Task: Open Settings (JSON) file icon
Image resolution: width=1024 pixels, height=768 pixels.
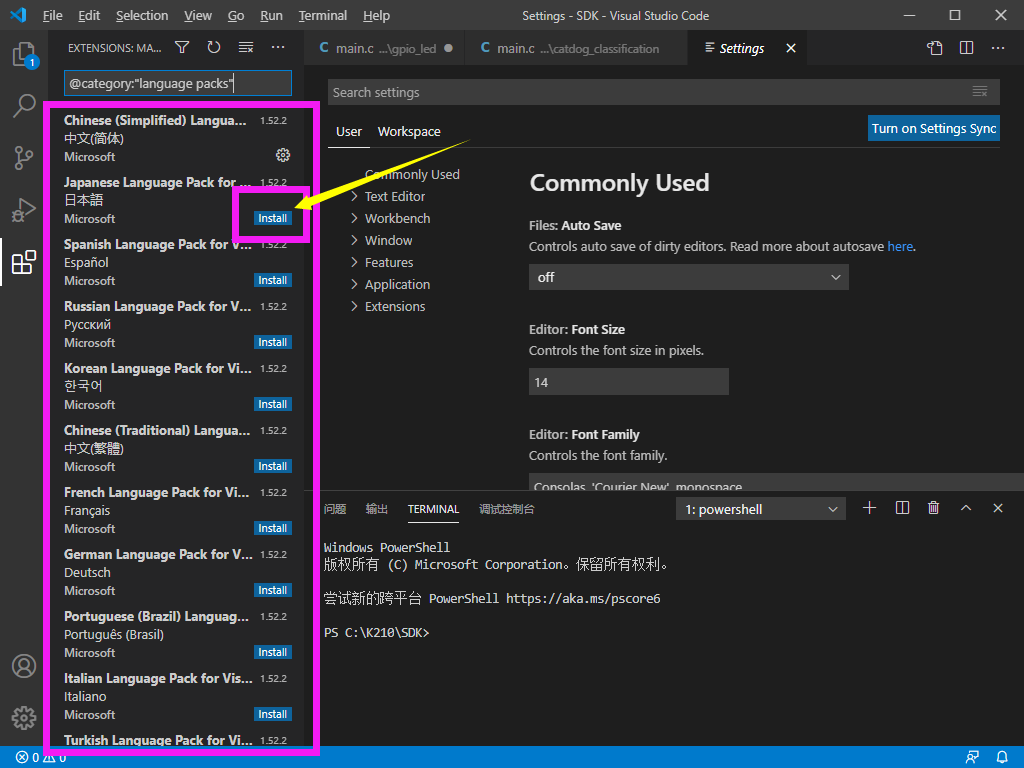Action: coord(935,48)
